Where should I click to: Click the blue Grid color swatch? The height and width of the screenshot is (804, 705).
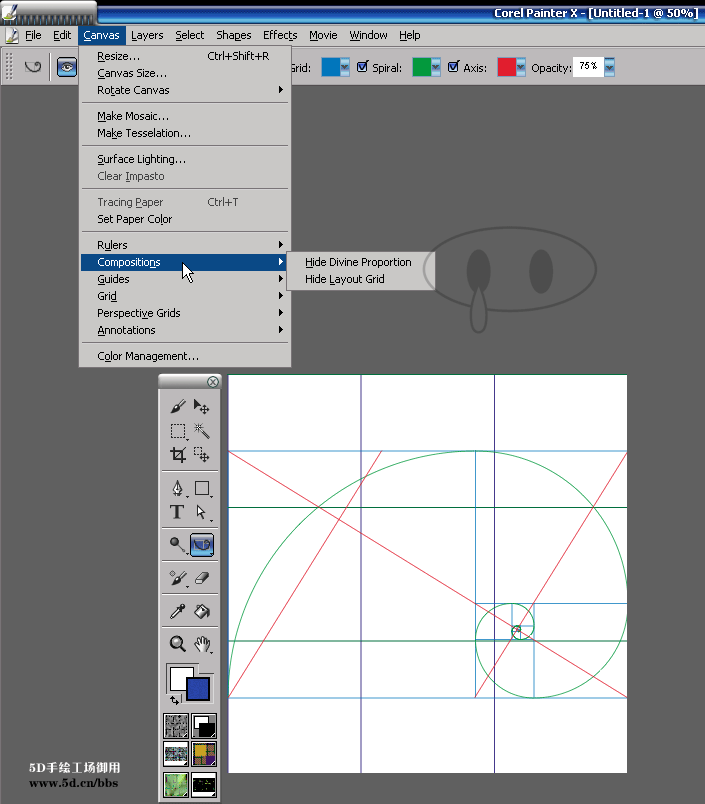pyautogui.click(x=331, y=67)
